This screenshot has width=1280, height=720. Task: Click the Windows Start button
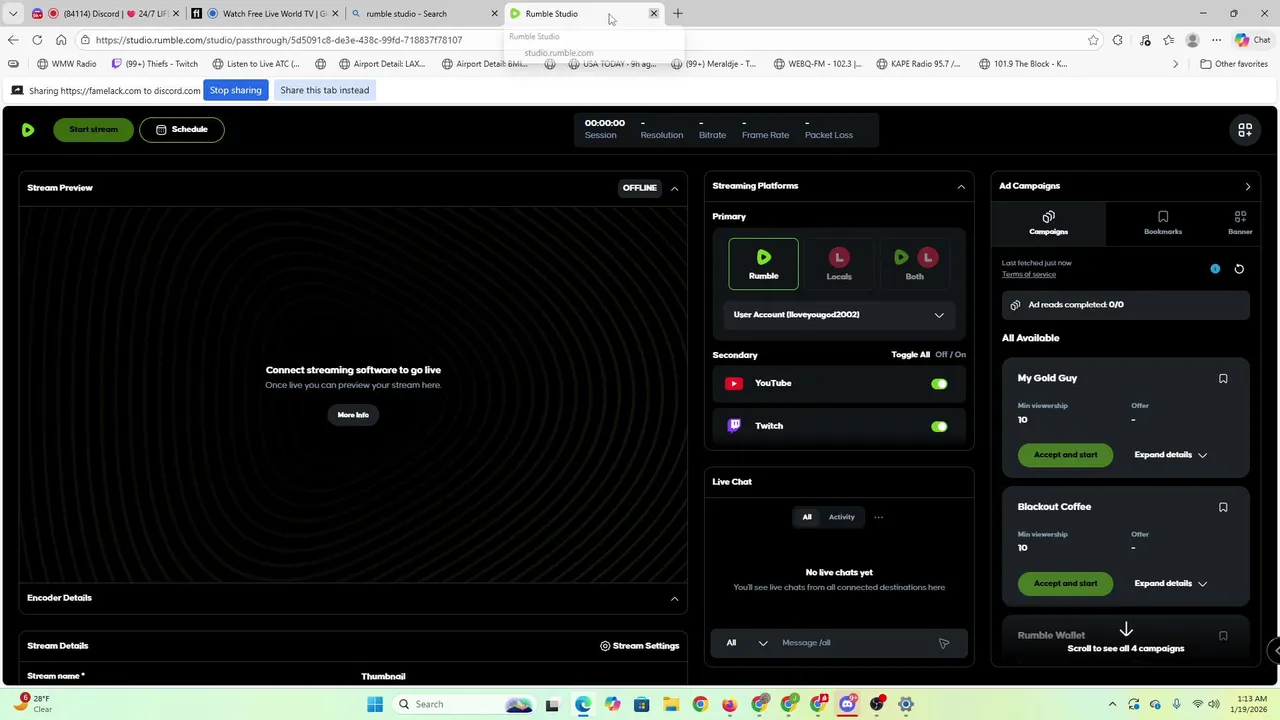tap(375, 704)
